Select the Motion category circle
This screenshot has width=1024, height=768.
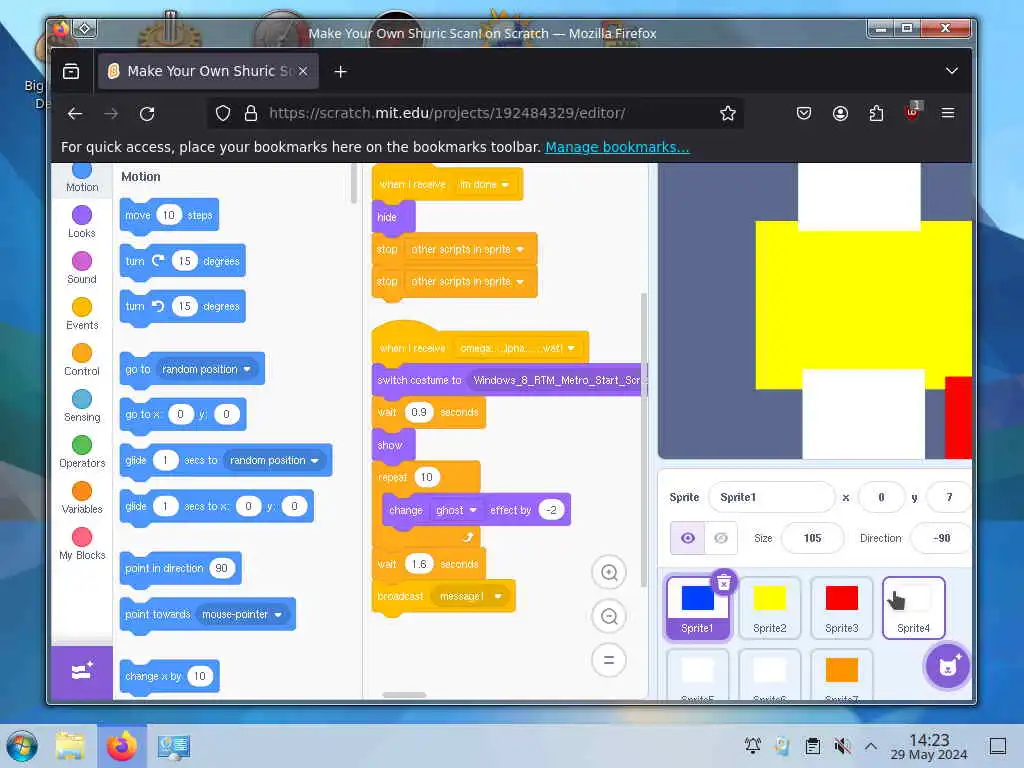click(82, 170)
